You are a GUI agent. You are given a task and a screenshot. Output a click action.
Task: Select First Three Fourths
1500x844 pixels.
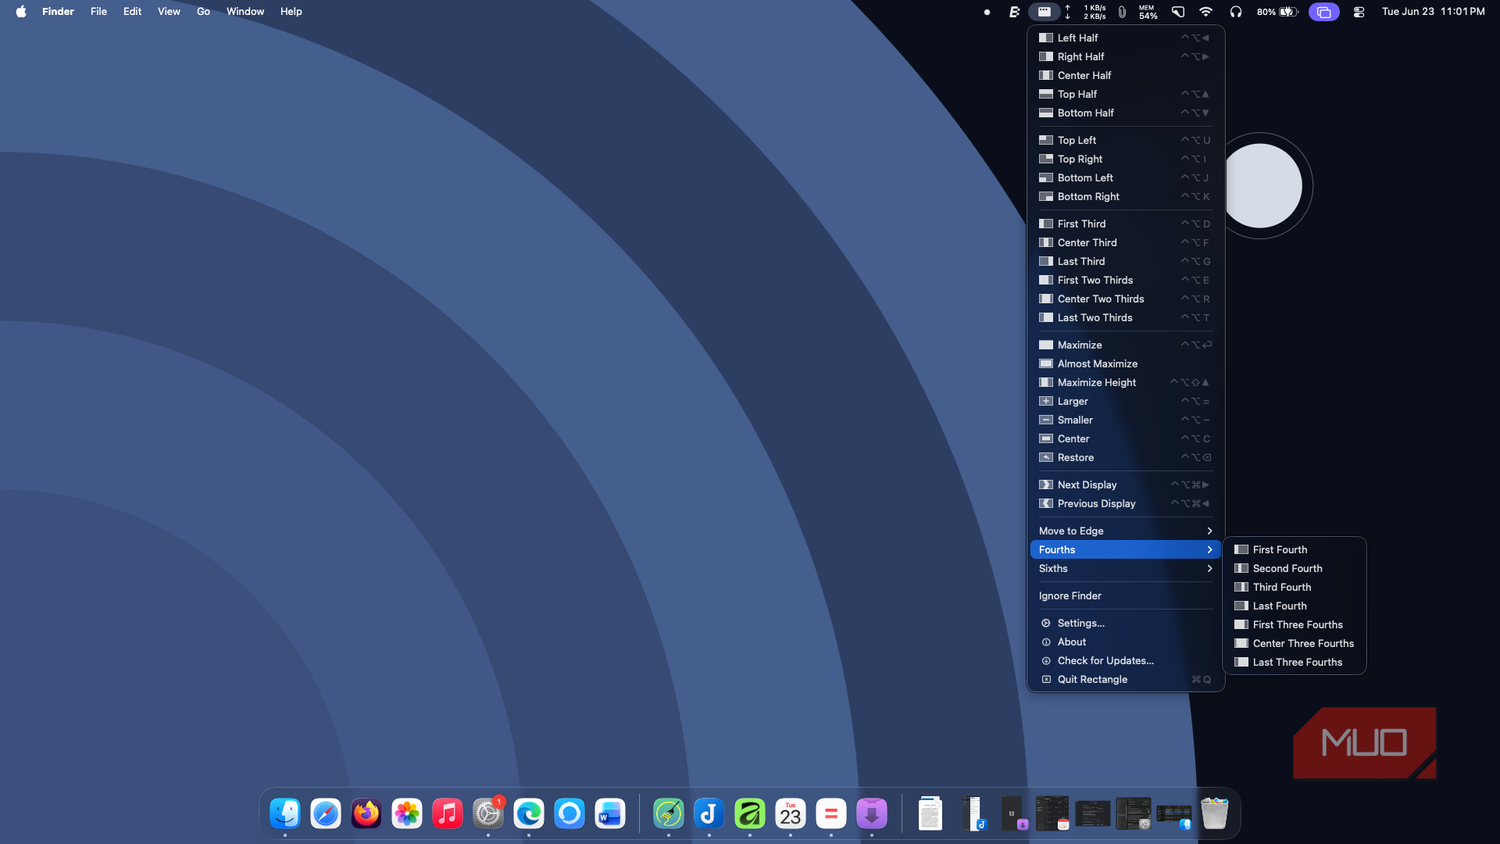click(1294, 625)
